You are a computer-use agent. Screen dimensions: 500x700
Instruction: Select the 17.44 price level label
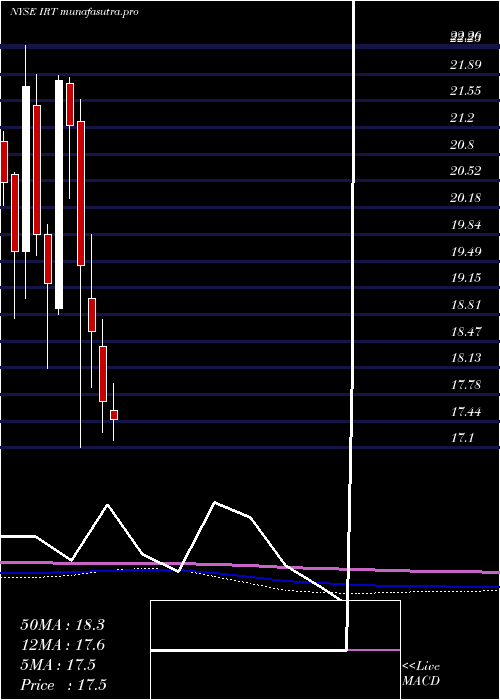tap(465, 412)
